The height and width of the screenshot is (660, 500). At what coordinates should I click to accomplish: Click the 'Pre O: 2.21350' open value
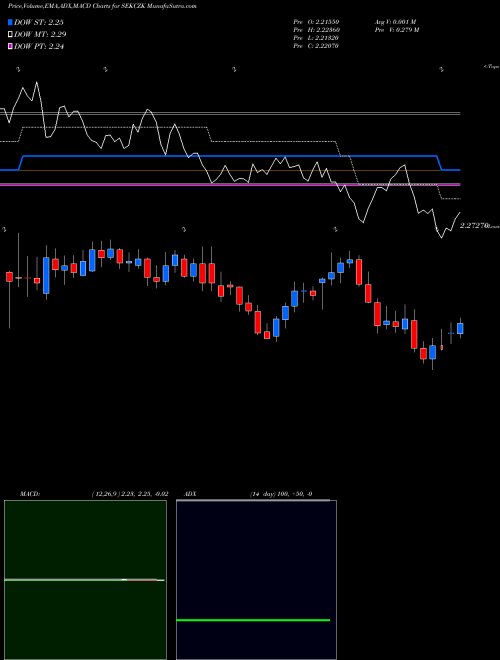pos(316,22)
